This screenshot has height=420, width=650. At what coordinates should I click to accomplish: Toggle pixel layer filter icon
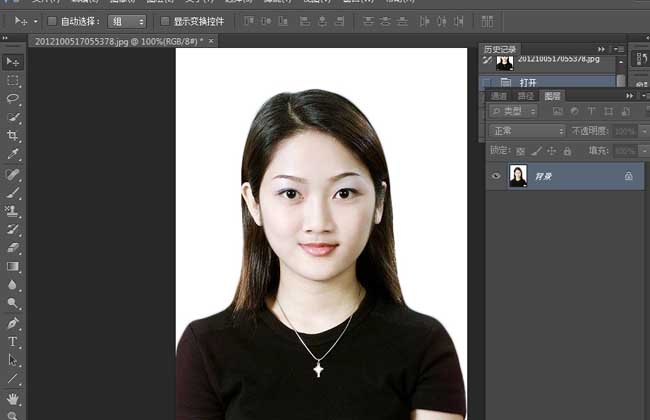coord(558,111)
